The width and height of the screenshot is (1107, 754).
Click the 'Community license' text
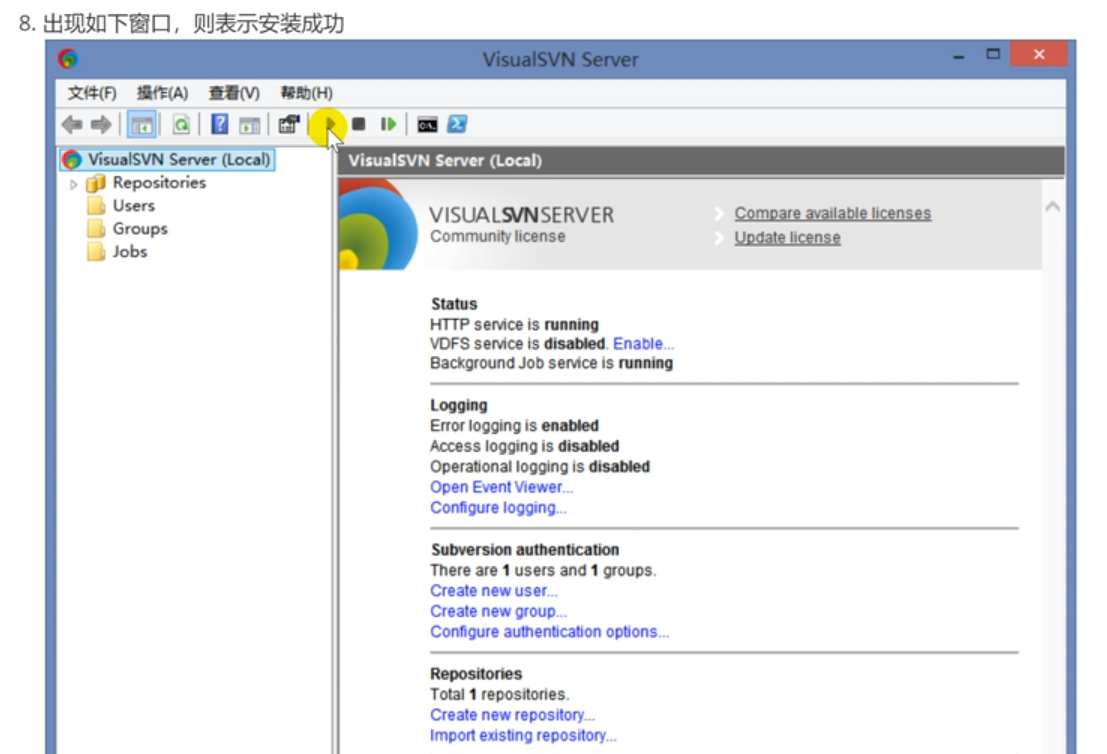pyautogui.click(x=498, y=237)
